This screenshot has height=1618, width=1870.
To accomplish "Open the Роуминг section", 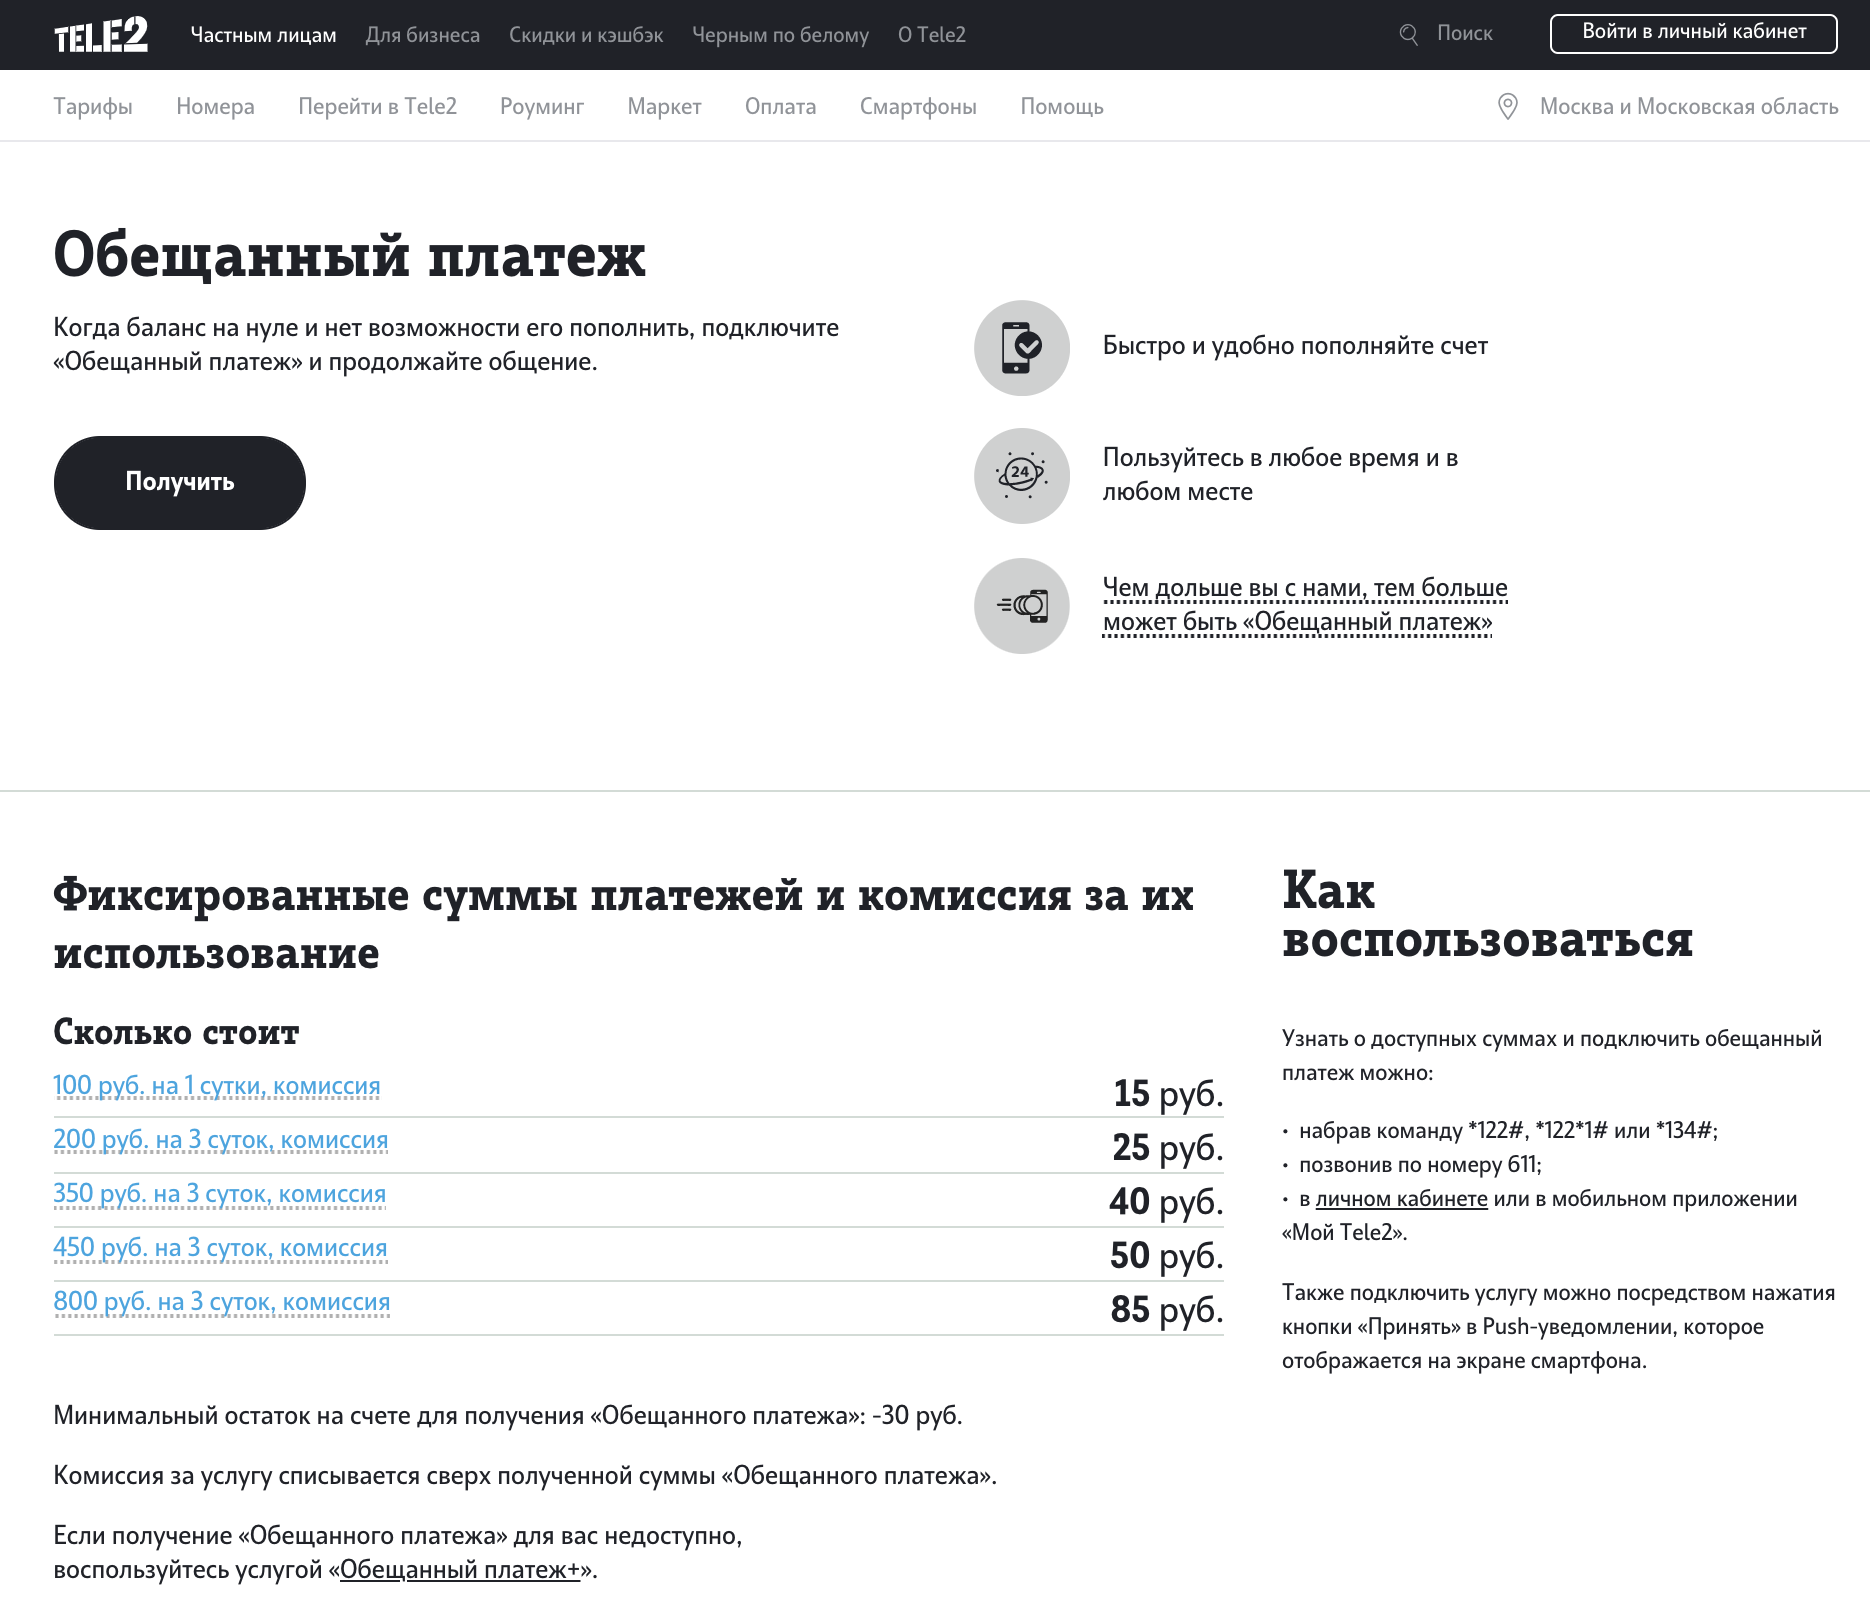I will click(541, 107).
